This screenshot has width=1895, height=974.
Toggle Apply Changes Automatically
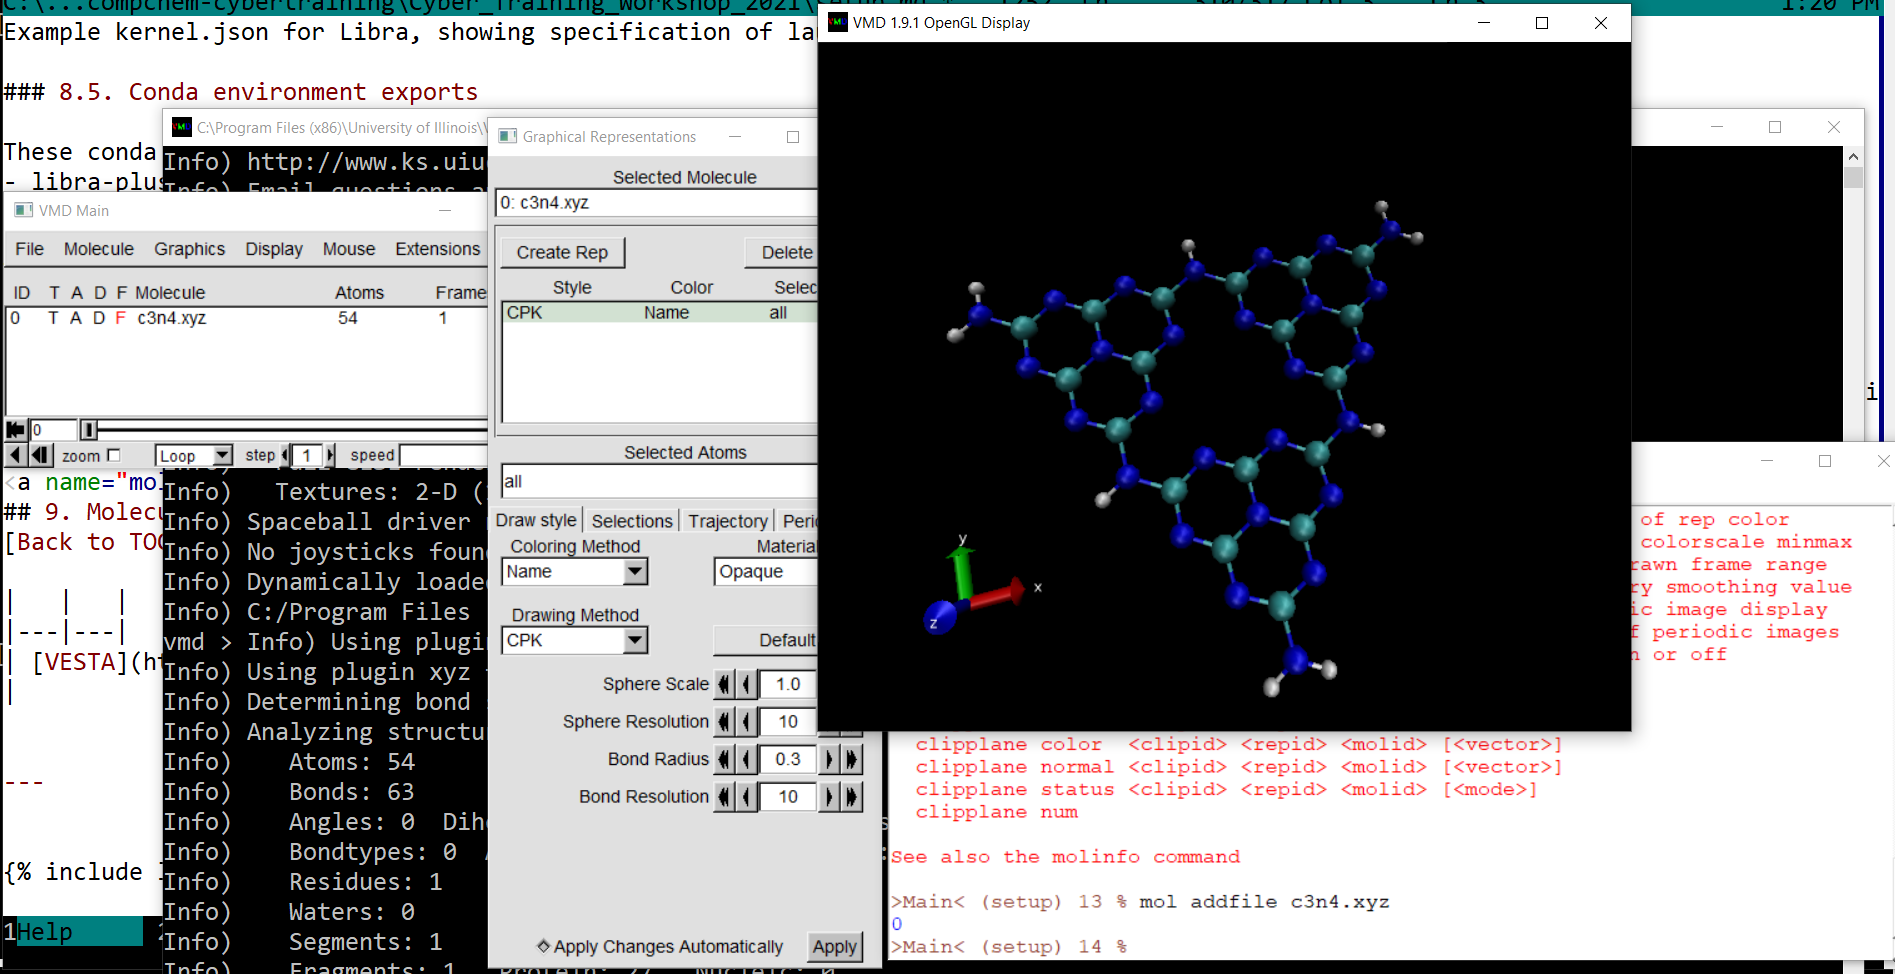point(544,946)
